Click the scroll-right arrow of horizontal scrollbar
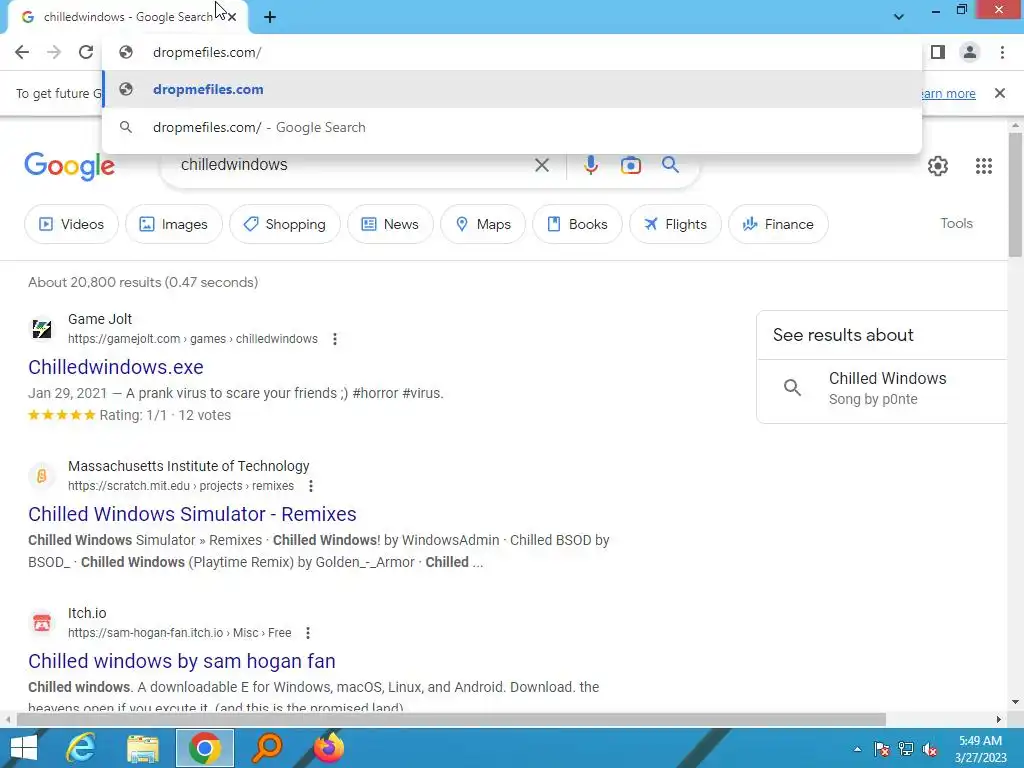The image size is (1024, 768). [999, 720]
